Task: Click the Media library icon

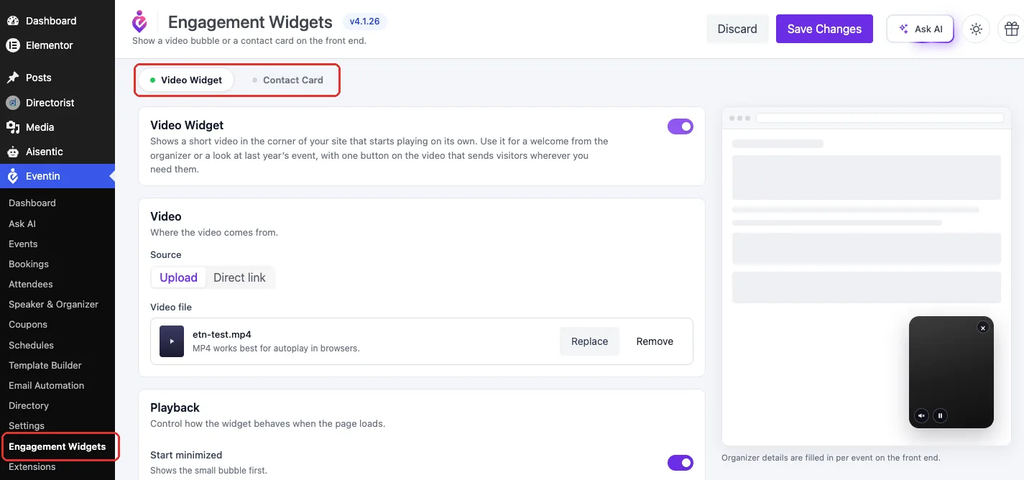Action: 12,127
